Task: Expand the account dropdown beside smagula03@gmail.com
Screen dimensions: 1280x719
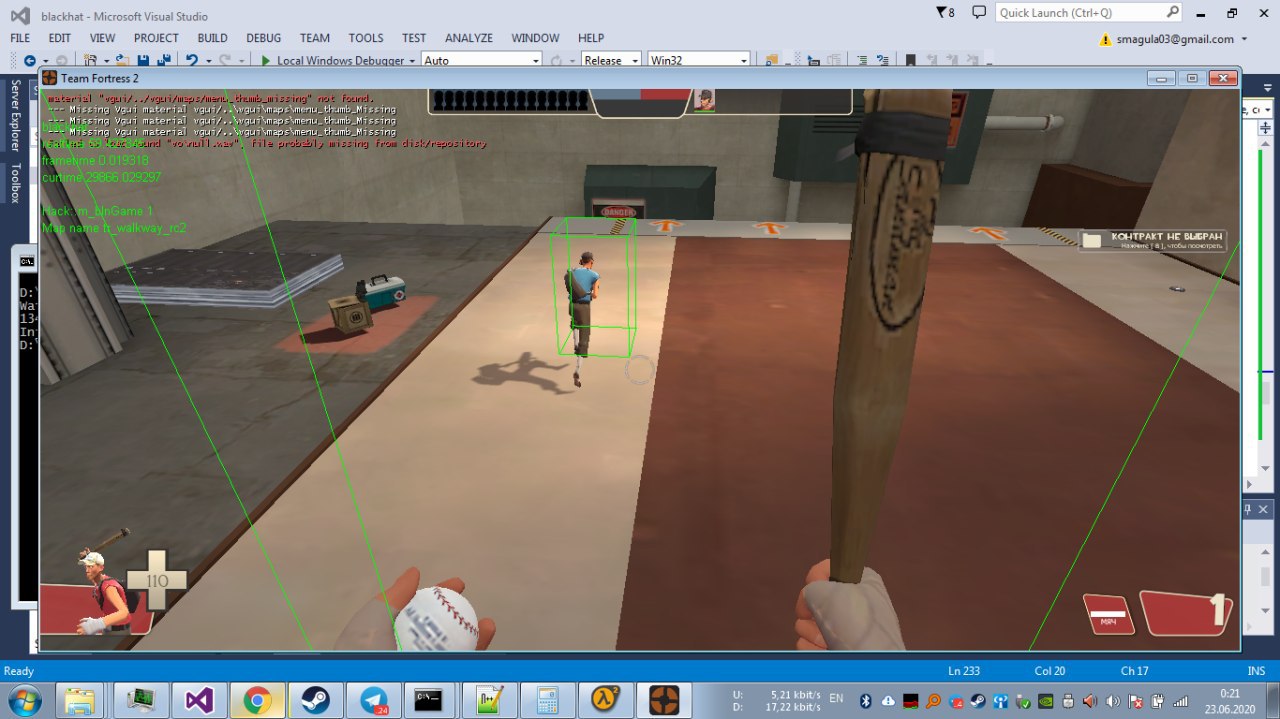Action: click(x=1244, y=39)
